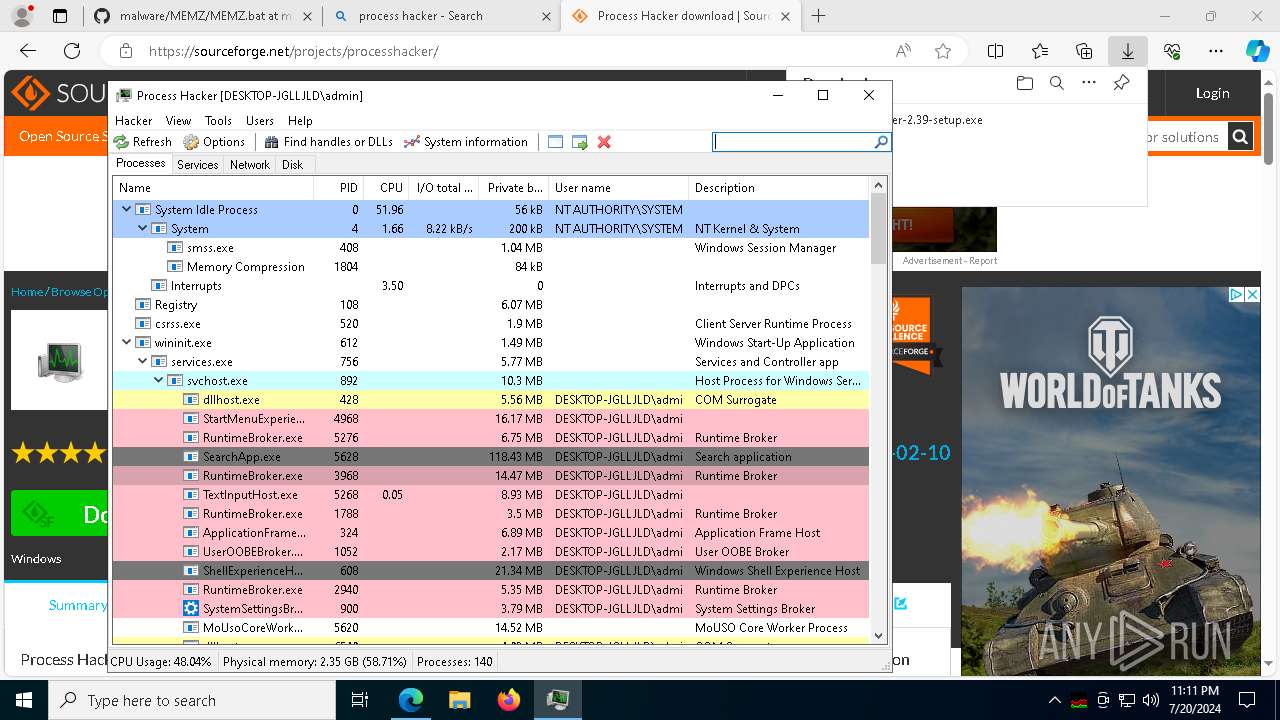Image resolution: width=1280 pixels, height=720 pixels.
Task: Click the magnifier in the process search box
Action: [881, 142]
